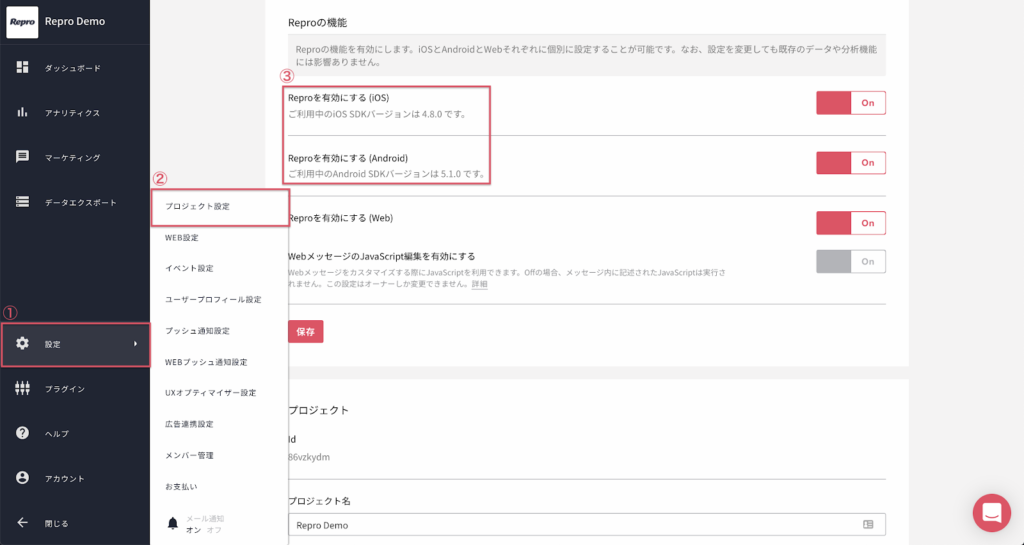1024x545 pixels.
Task: Click the Repro Demo project title
Action: click(75, 22)
